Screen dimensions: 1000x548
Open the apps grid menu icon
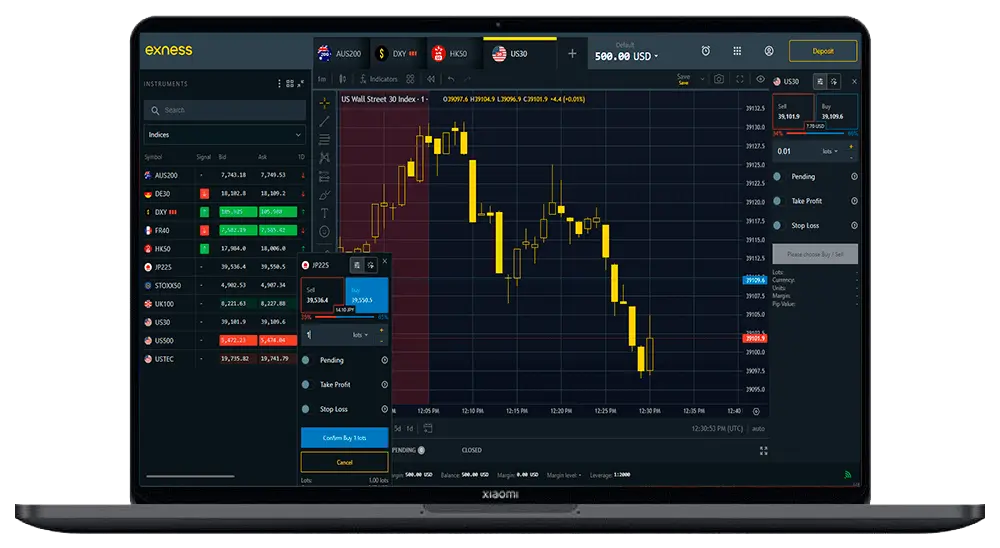coord(737,51)
